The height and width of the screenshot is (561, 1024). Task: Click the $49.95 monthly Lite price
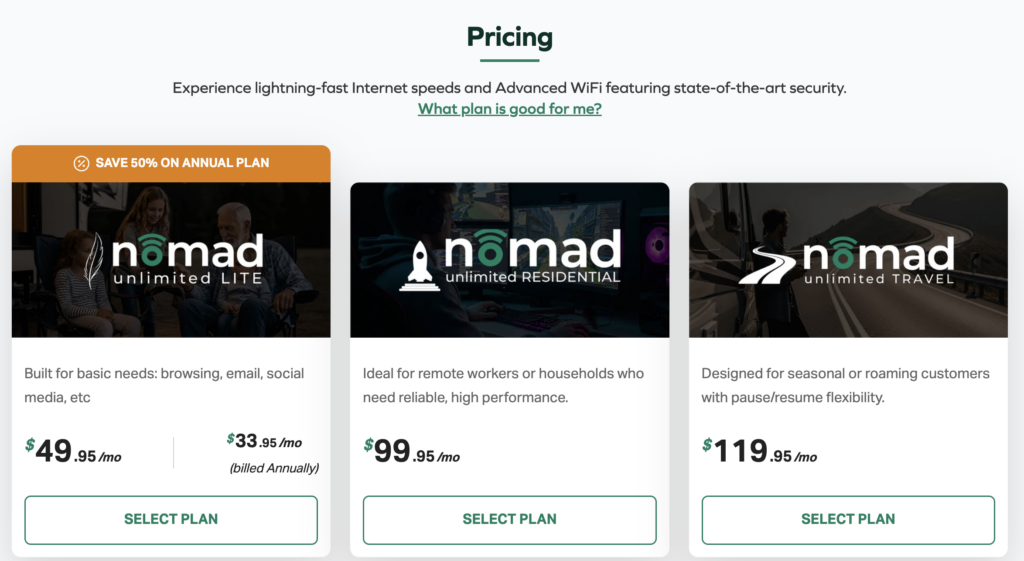74,452
